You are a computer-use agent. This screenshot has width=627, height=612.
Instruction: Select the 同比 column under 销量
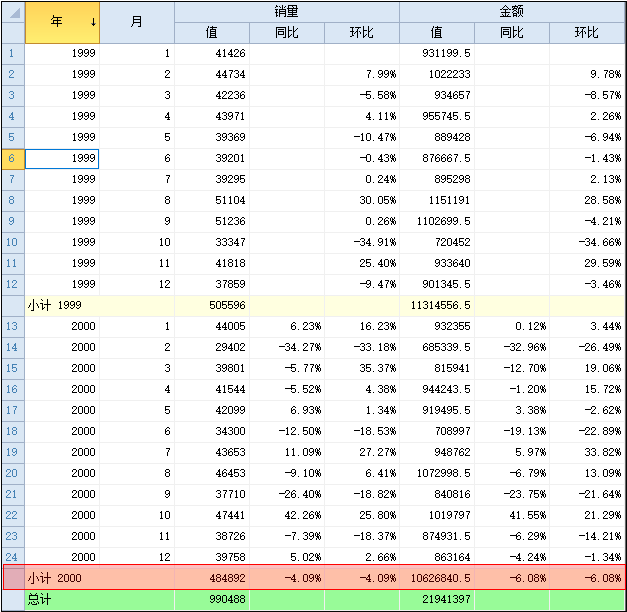287,32
